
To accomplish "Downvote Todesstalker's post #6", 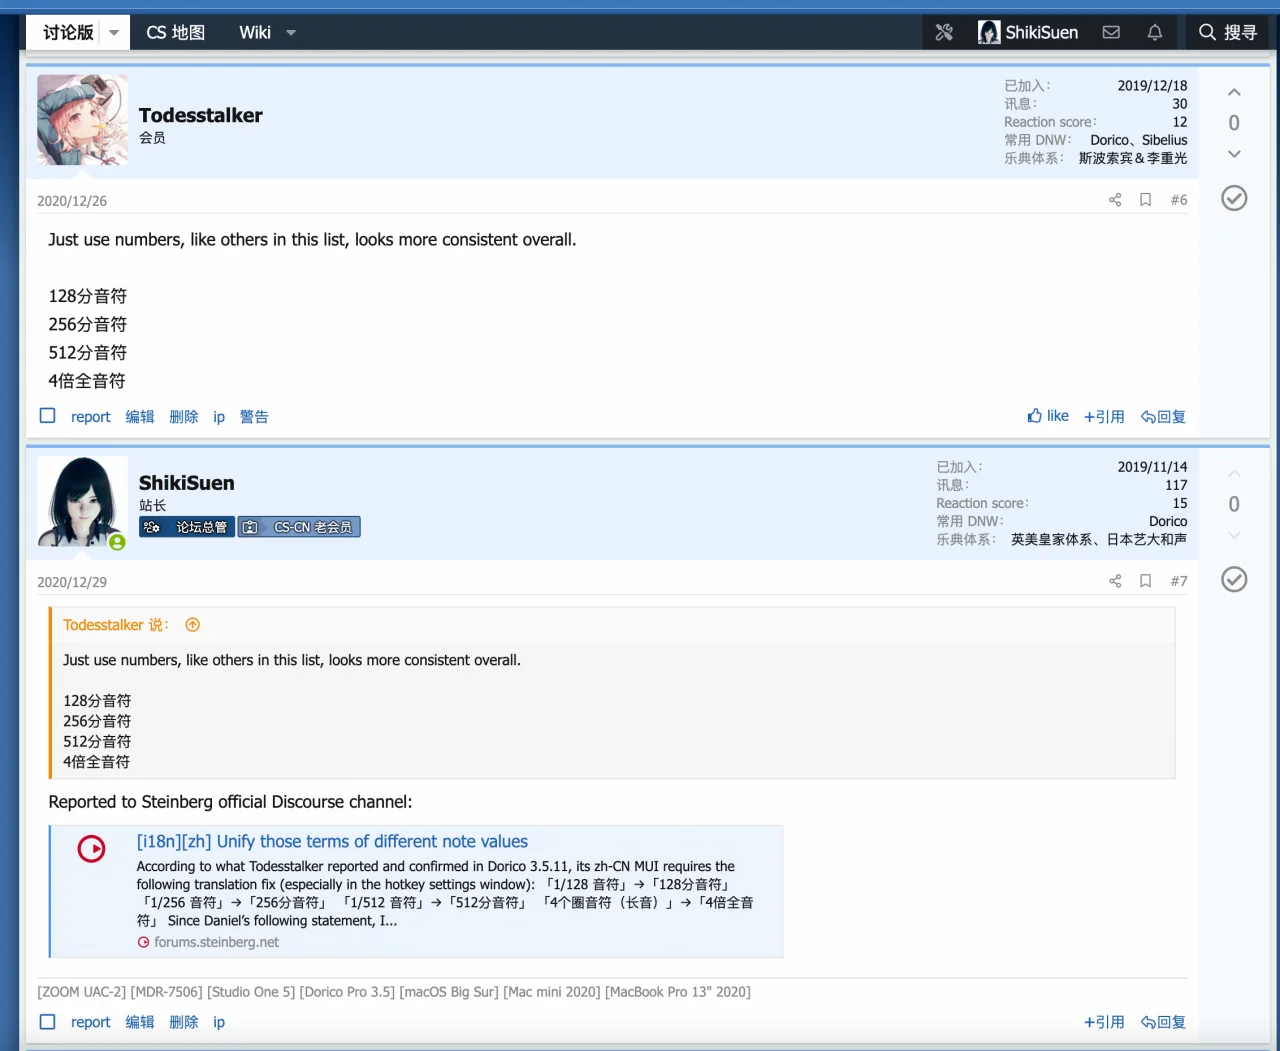I will click(1234, 154).
